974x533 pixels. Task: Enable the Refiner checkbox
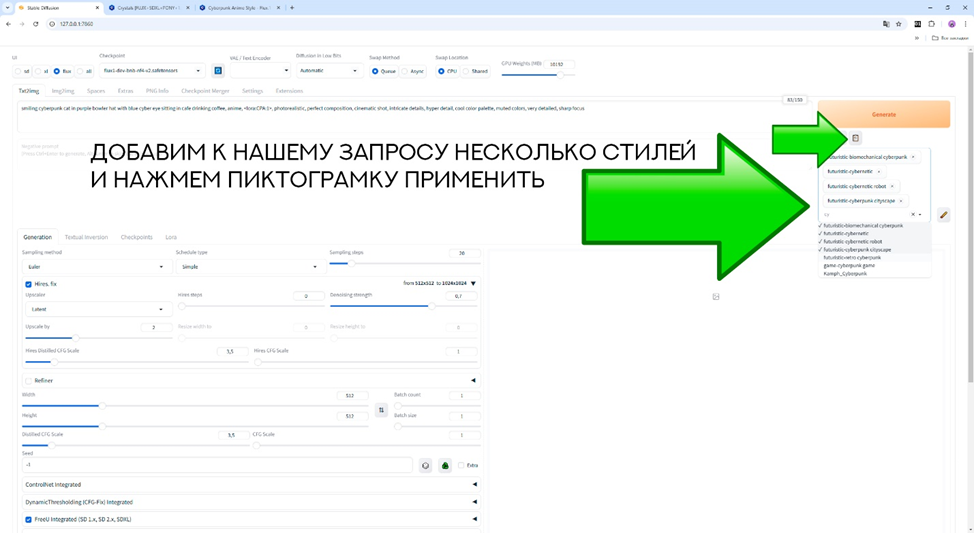pos(29,380)
